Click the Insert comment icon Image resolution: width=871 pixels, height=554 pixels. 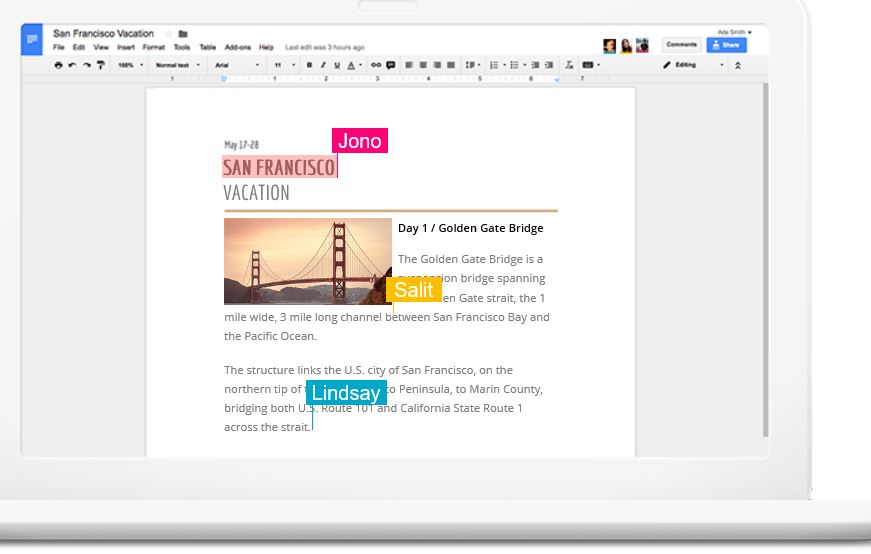(390, 65)
